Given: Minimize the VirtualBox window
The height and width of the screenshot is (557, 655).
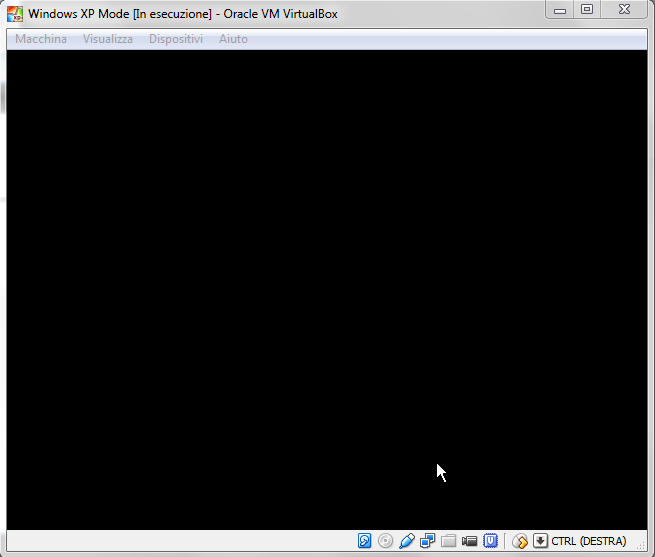Looking at the screenshot, I should 560,10.
